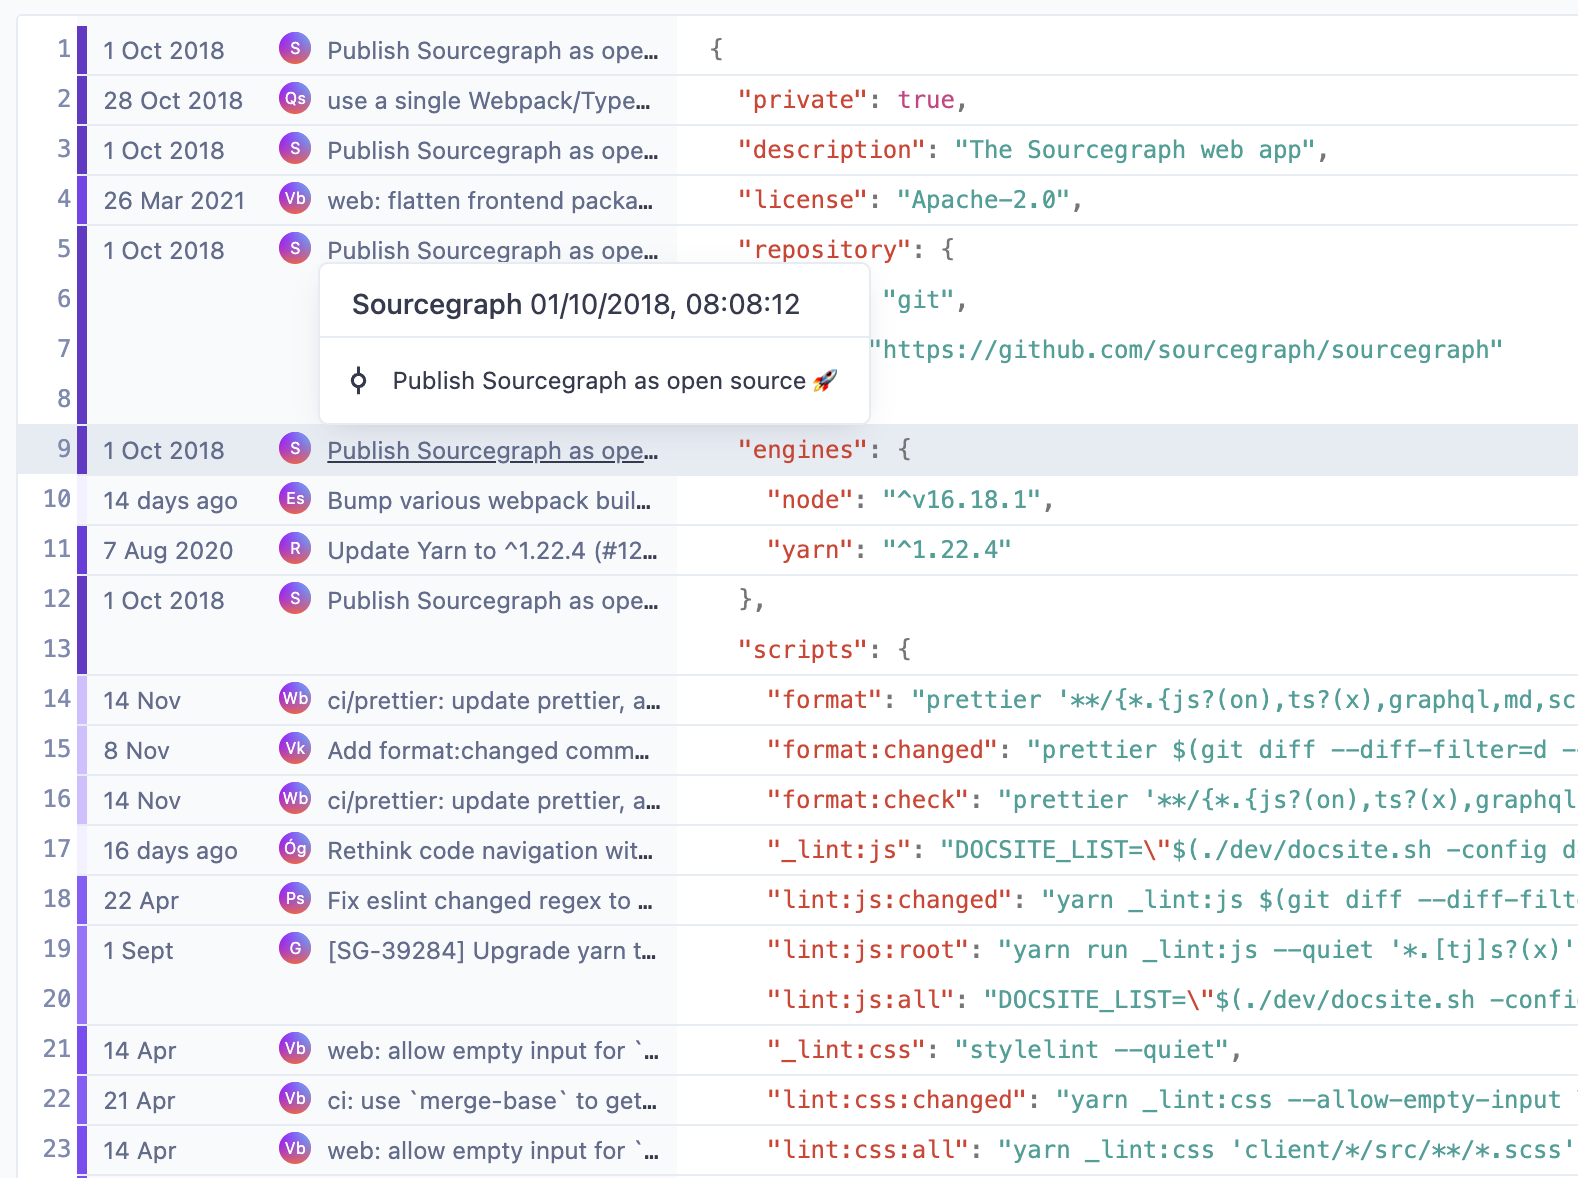Viewport: 1578px width, 1178px height.
Task: Click the R avatar on line 11
Action: [x=295, y=548]
